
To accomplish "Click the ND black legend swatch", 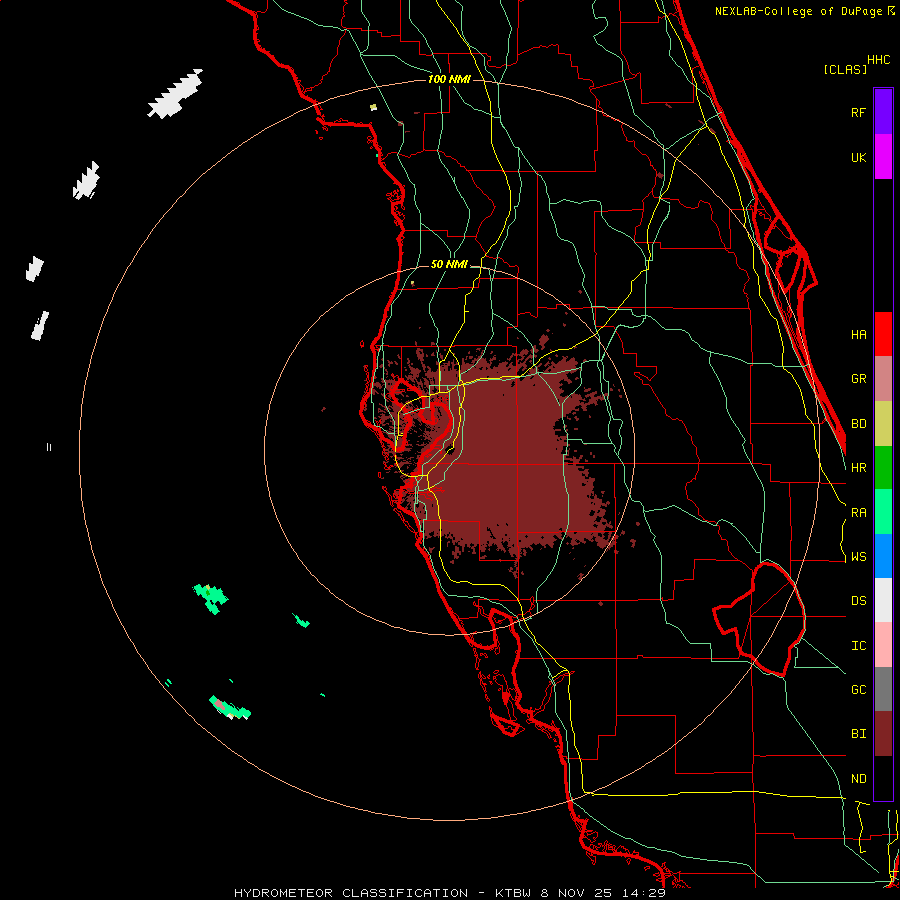I will [x=883, y=778].
